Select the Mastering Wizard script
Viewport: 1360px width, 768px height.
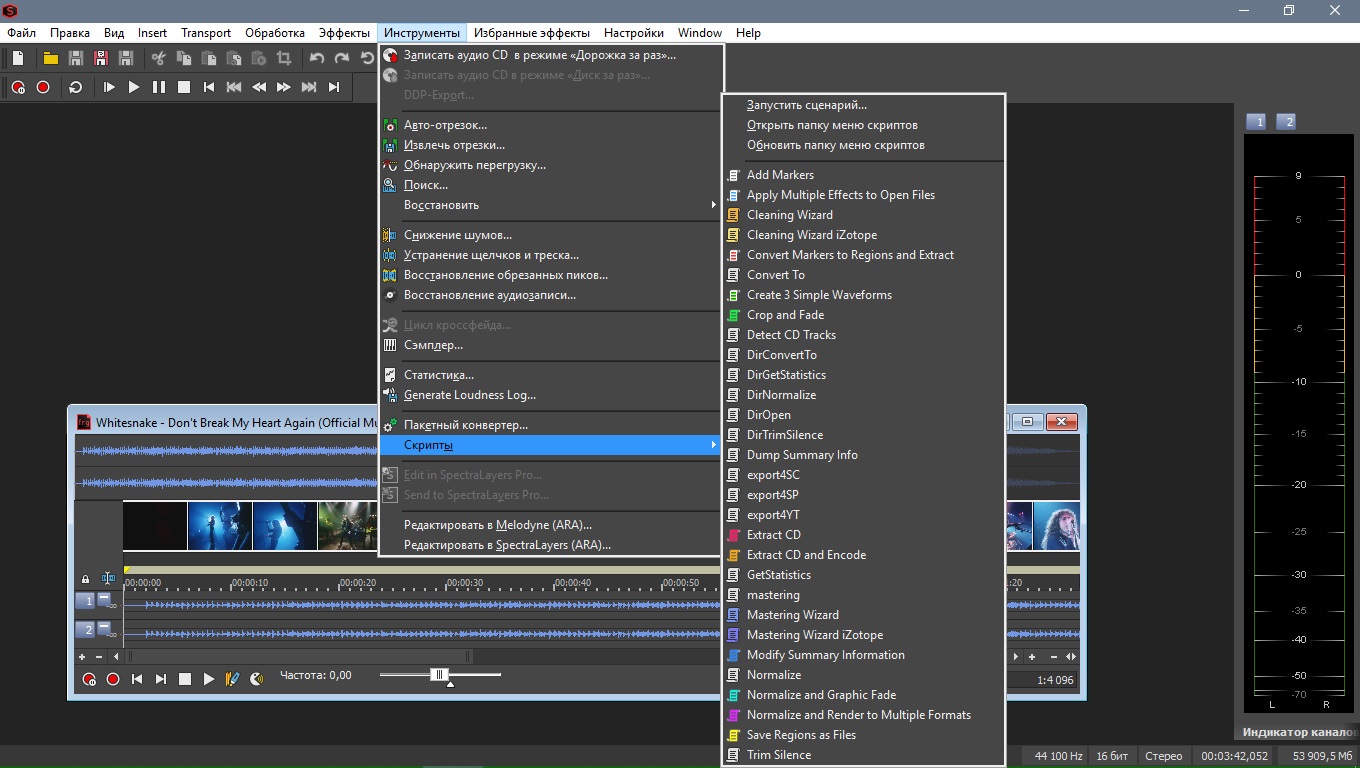[792, 615]
